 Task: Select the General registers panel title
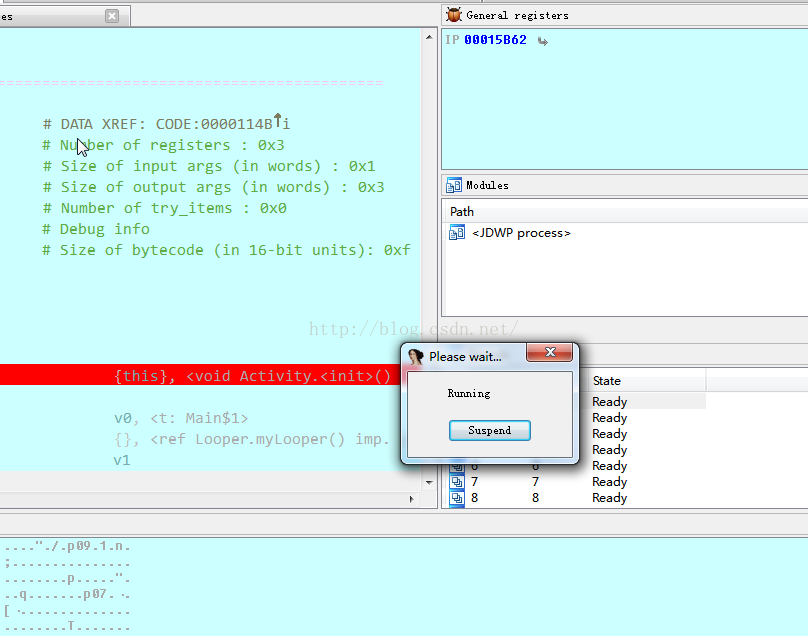click(517, 15)
